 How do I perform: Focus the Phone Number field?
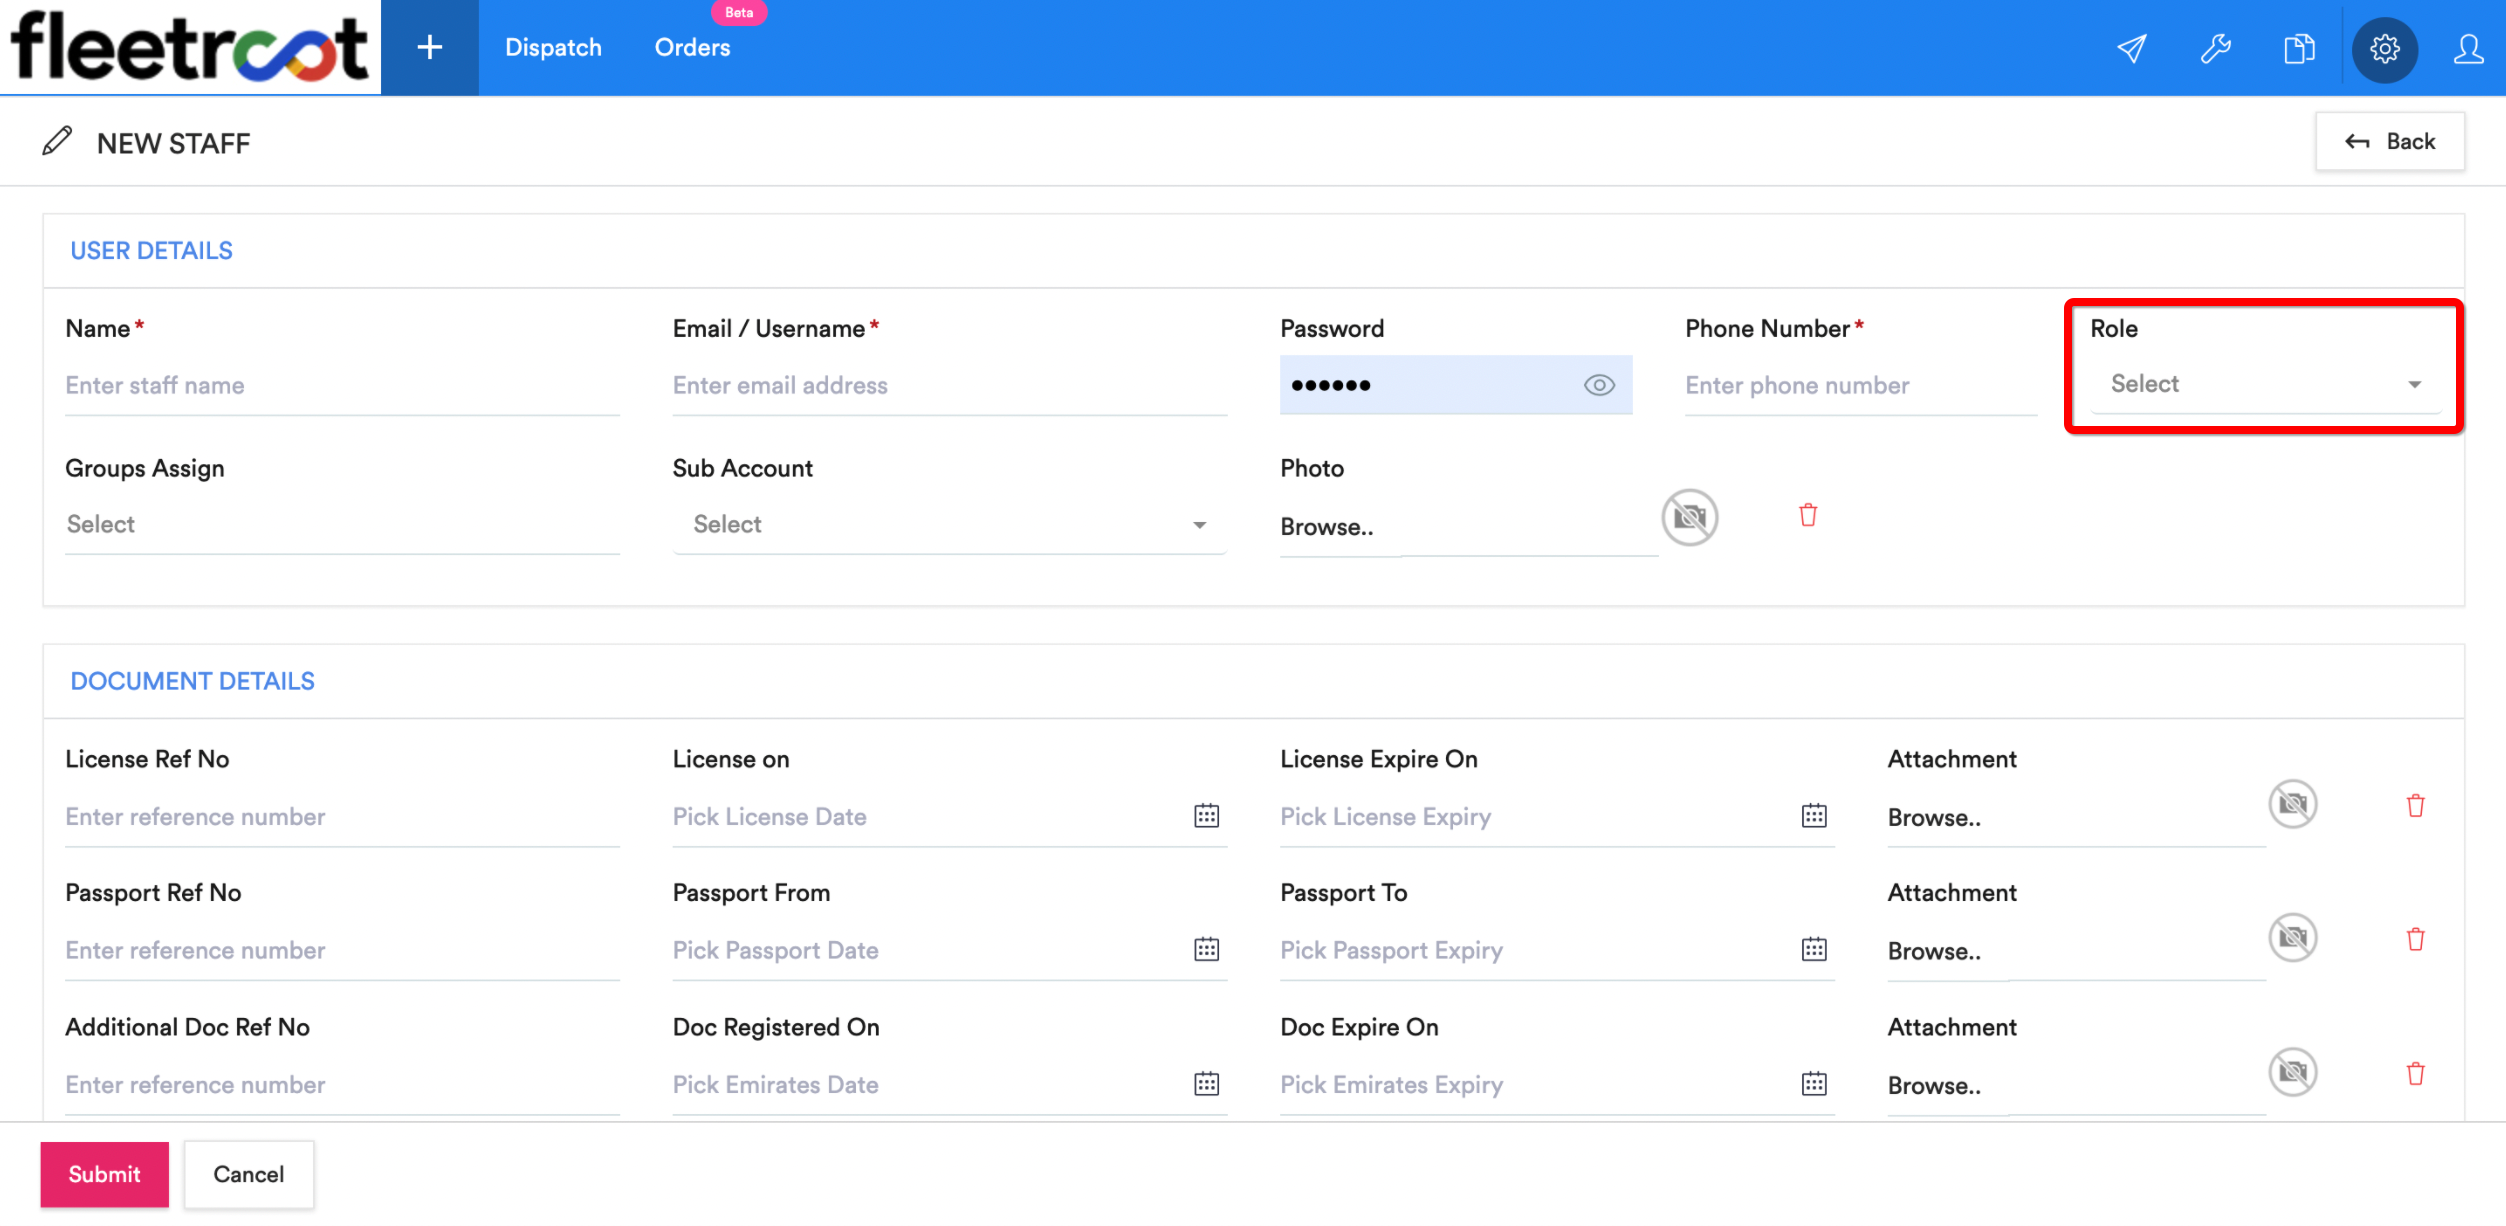(1860, 386)
